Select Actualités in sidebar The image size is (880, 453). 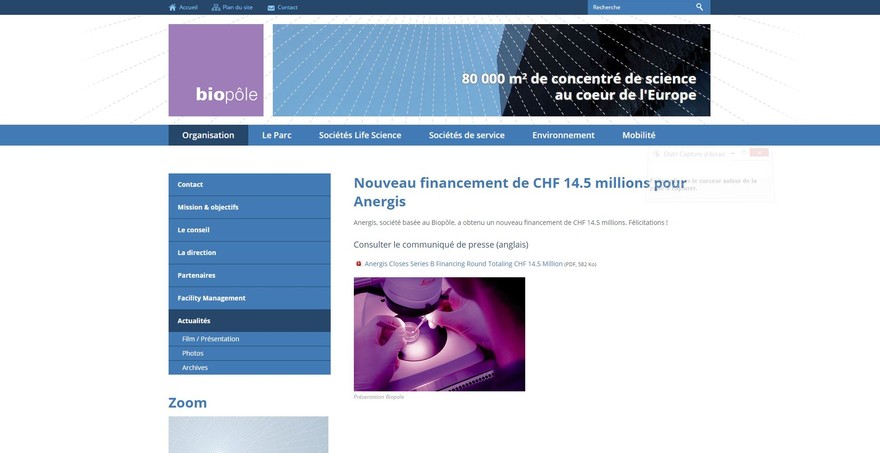[x=250, y=321]
